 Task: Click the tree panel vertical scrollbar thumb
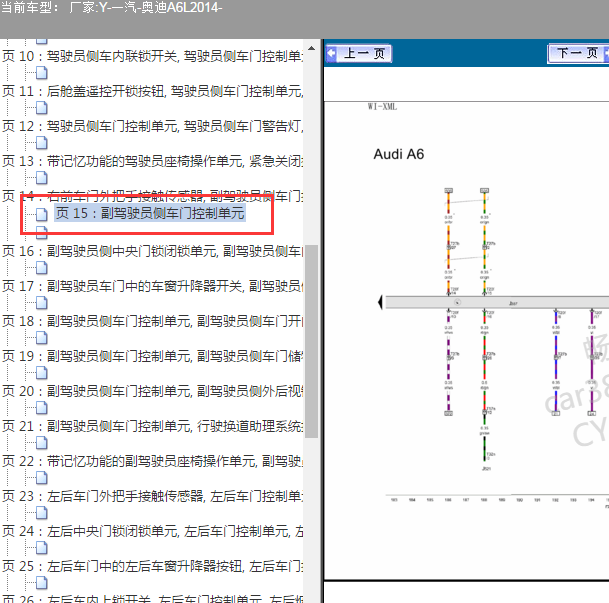[x=311, y=341]
